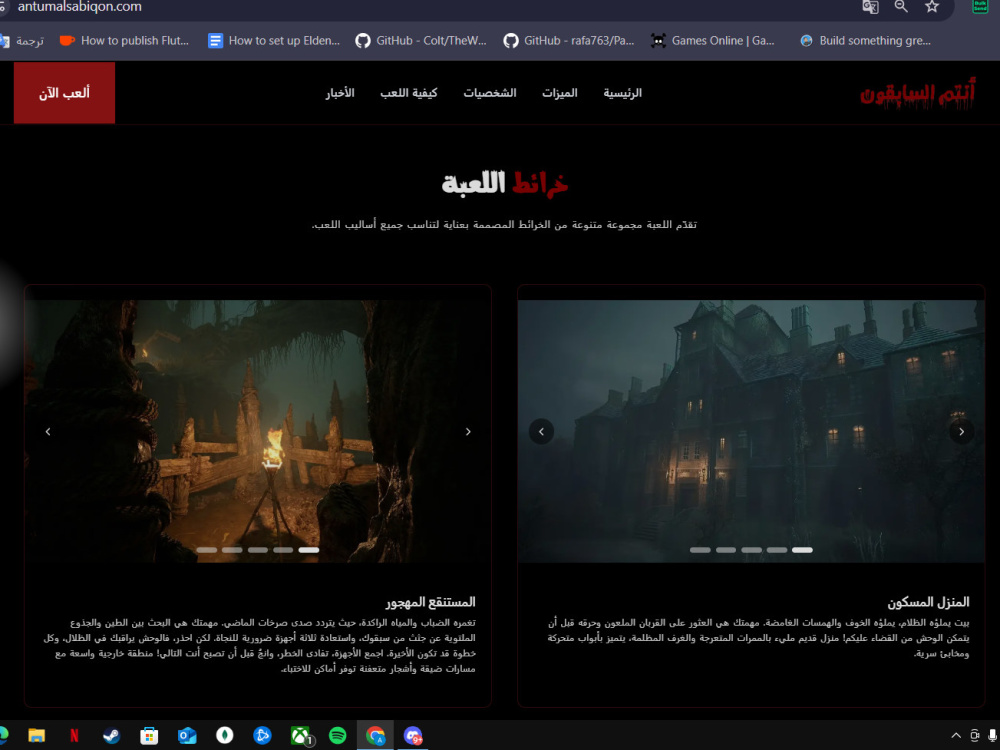This screenshot has height=750, width=1000.
Task: Open Netflix from the taskbar
Action: 75,735
